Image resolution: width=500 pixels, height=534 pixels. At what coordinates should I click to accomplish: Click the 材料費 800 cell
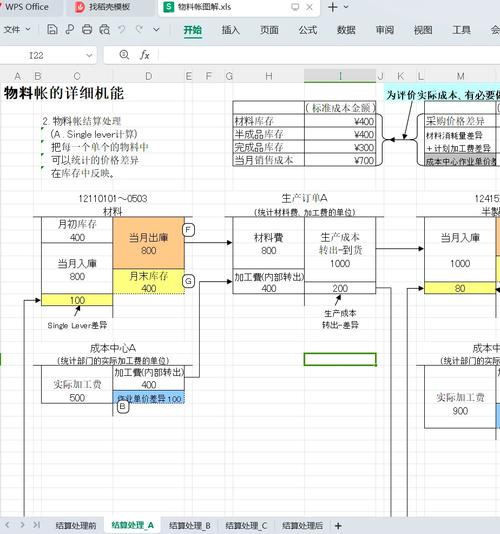[x=268, y=243]
